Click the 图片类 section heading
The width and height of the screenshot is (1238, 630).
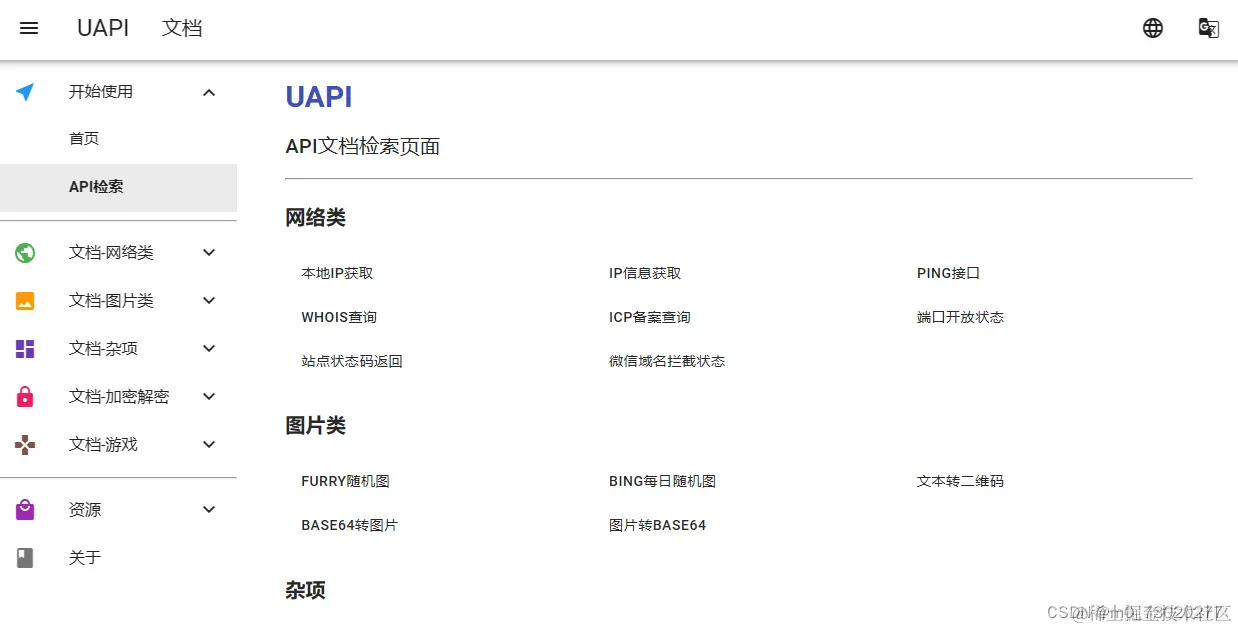315,426
